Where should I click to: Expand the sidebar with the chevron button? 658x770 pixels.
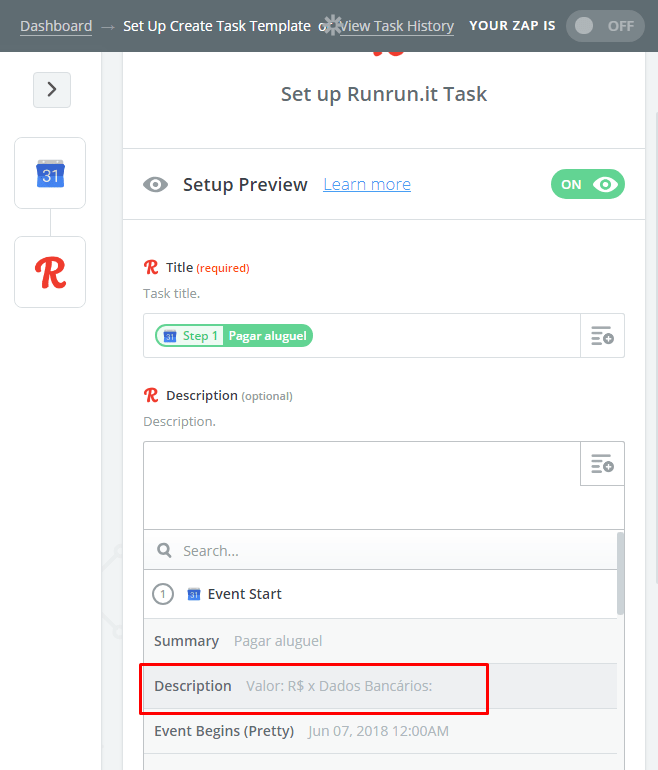(52, 90)
